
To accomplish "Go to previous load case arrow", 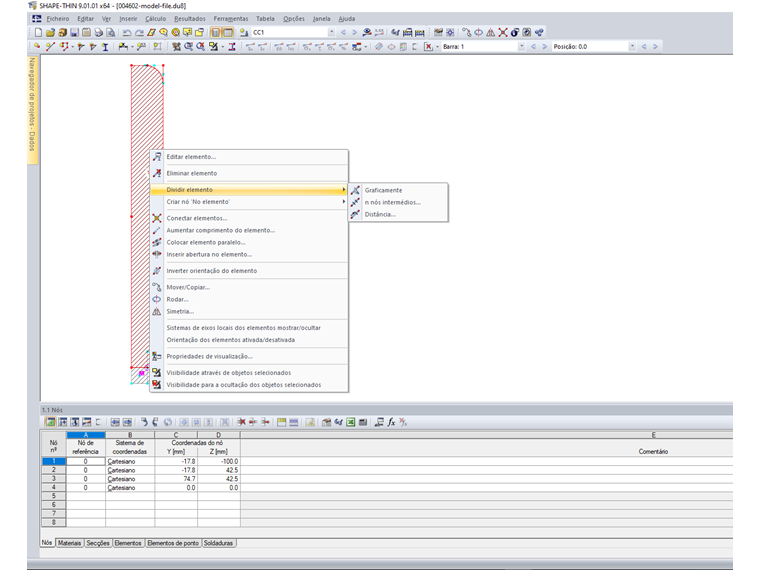I will point(343,32).
